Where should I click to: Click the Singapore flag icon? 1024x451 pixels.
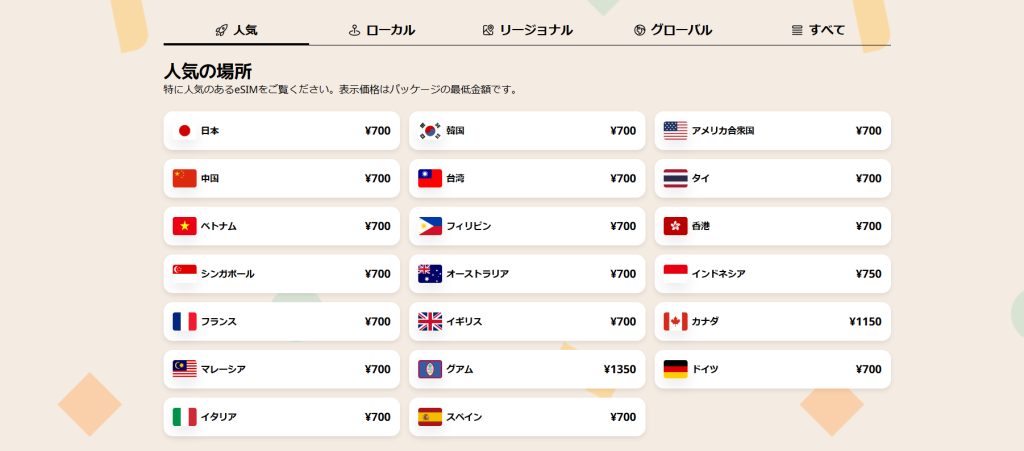click(184, 273)
